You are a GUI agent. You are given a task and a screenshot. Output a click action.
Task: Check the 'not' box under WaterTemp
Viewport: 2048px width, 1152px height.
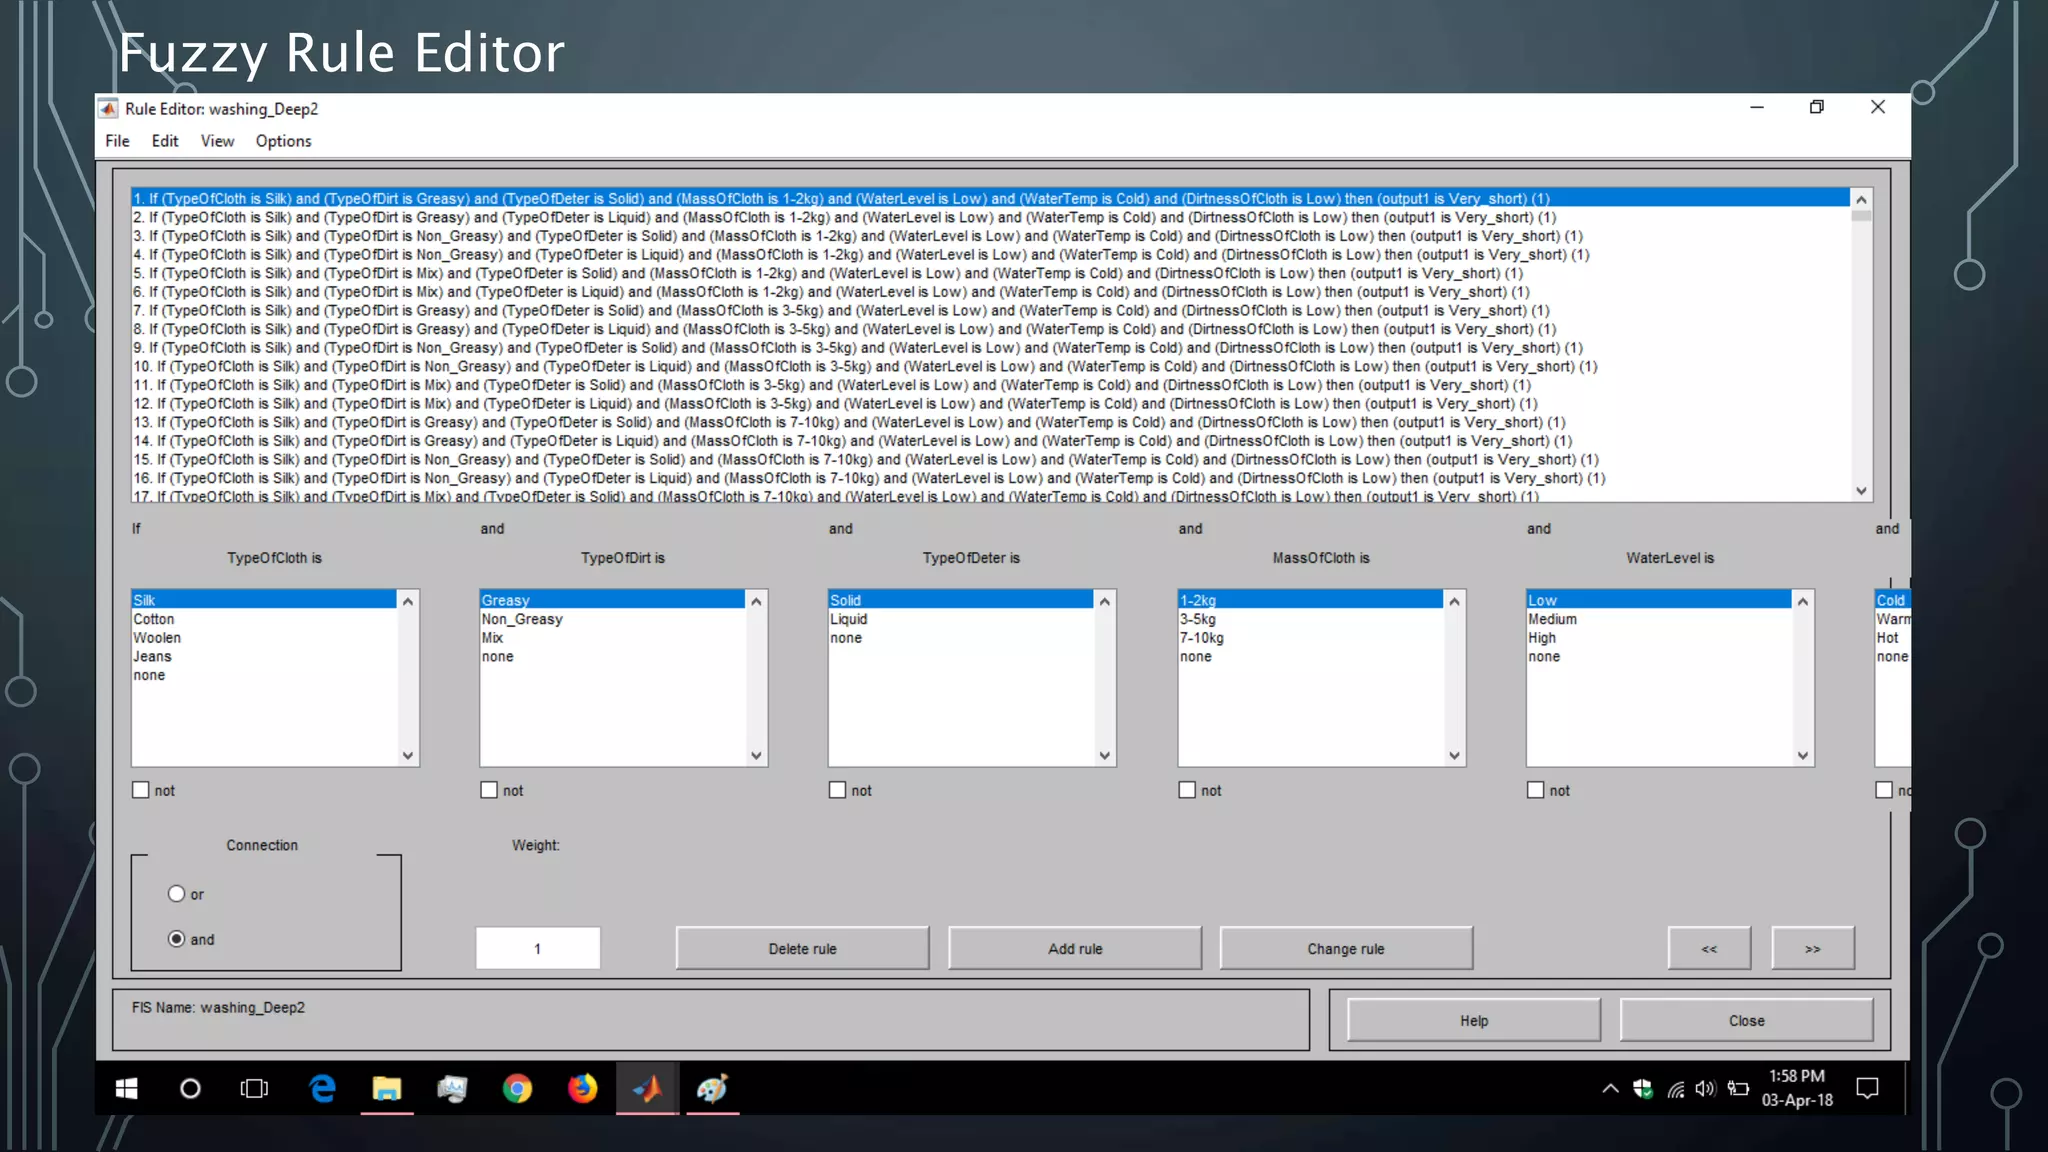click(1884, 790)
